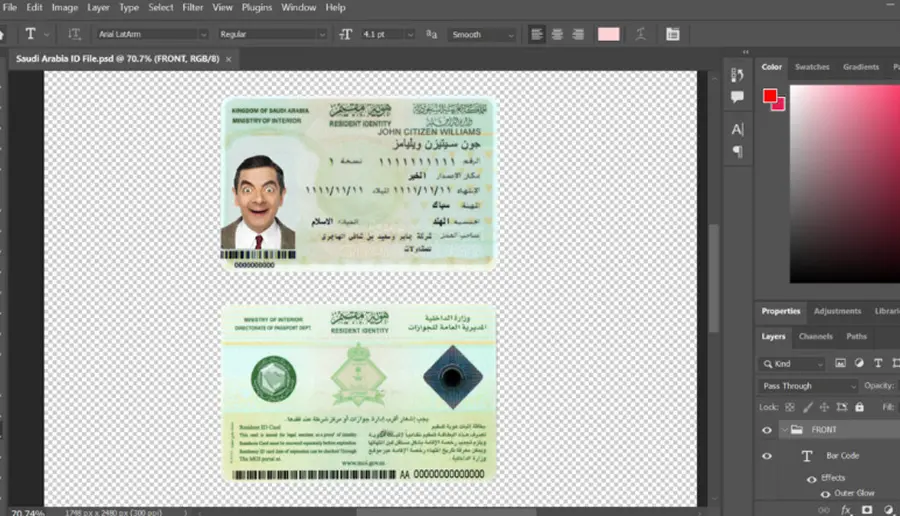Open the Paragraph panel icon in side strip
This screenshot has width=900, height=516.
(737, 152)
